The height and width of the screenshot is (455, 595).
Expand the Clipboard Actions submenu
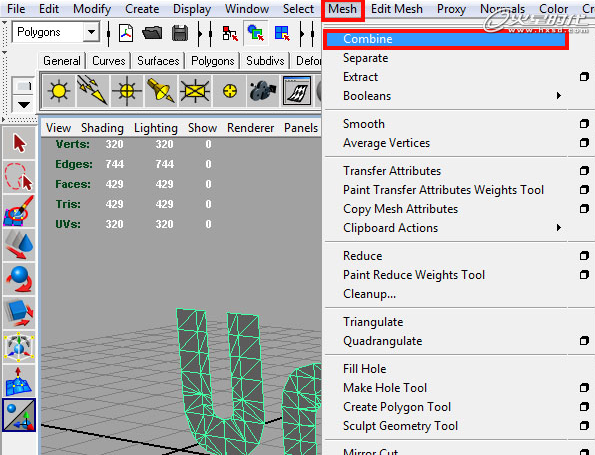click(x=559, y=228)
